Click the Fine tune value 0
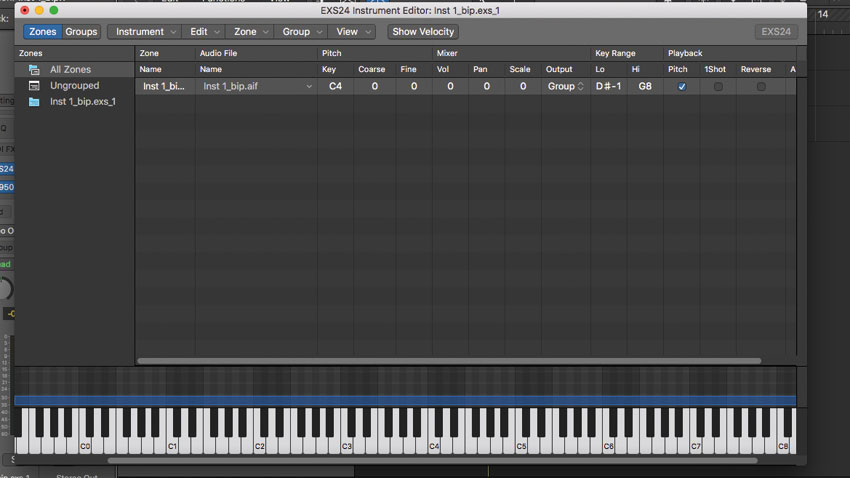 (x=414, y=86)
